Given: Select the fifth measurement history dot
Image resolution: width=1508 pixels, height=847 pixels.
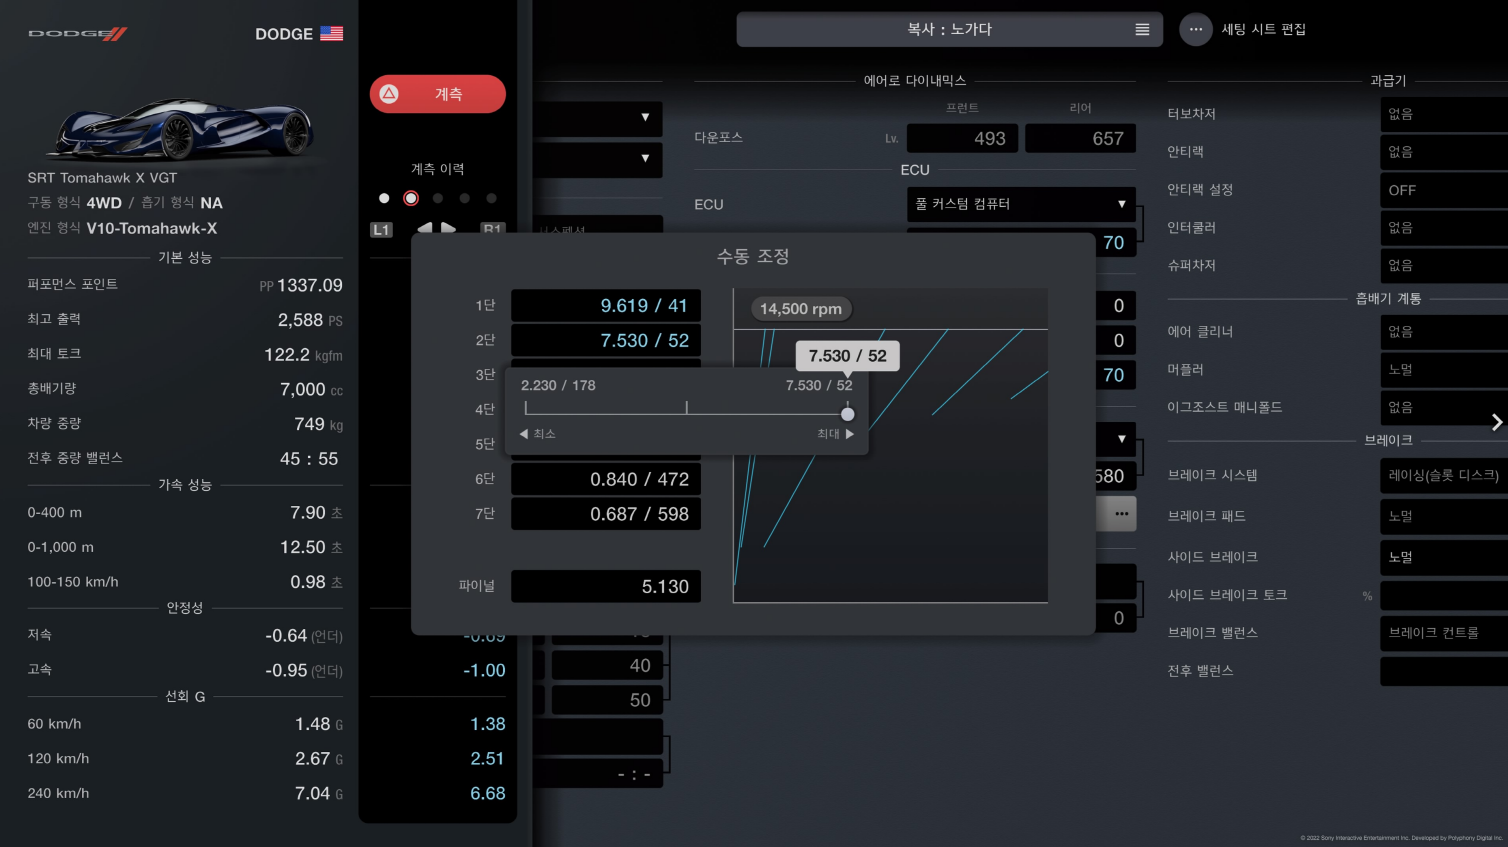Looking at the screenshot, I should pyautogui.click(x=491, y=198).
